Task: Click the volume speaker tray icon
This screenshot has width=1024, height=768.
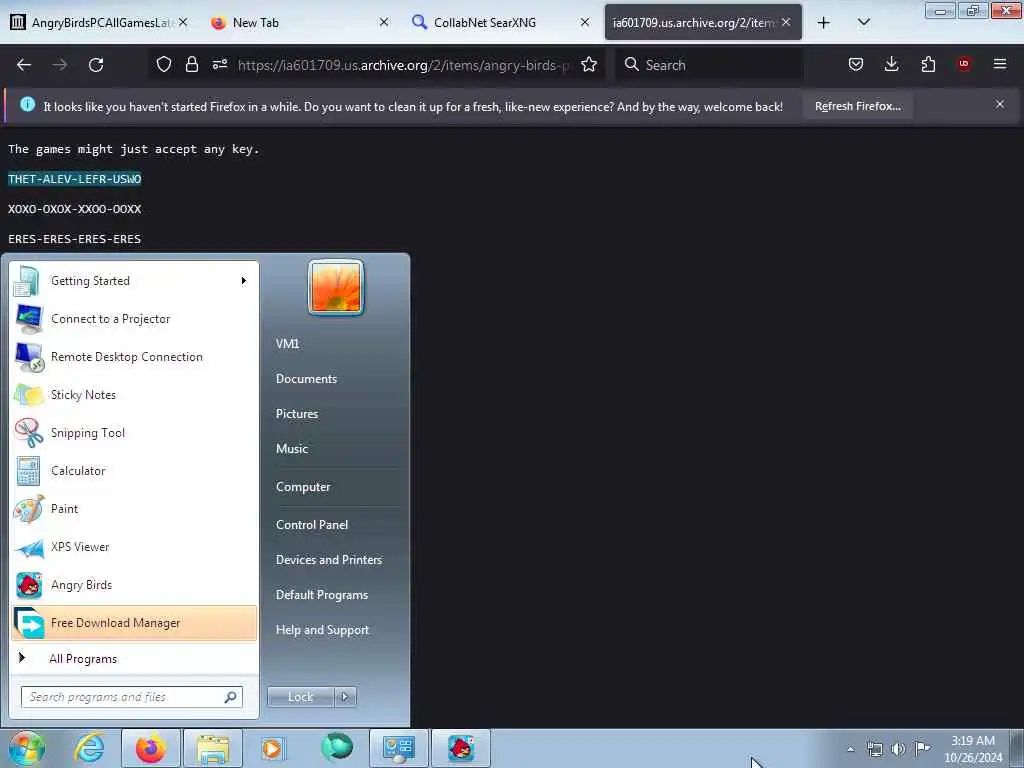Action: click(x=899, y=749)
